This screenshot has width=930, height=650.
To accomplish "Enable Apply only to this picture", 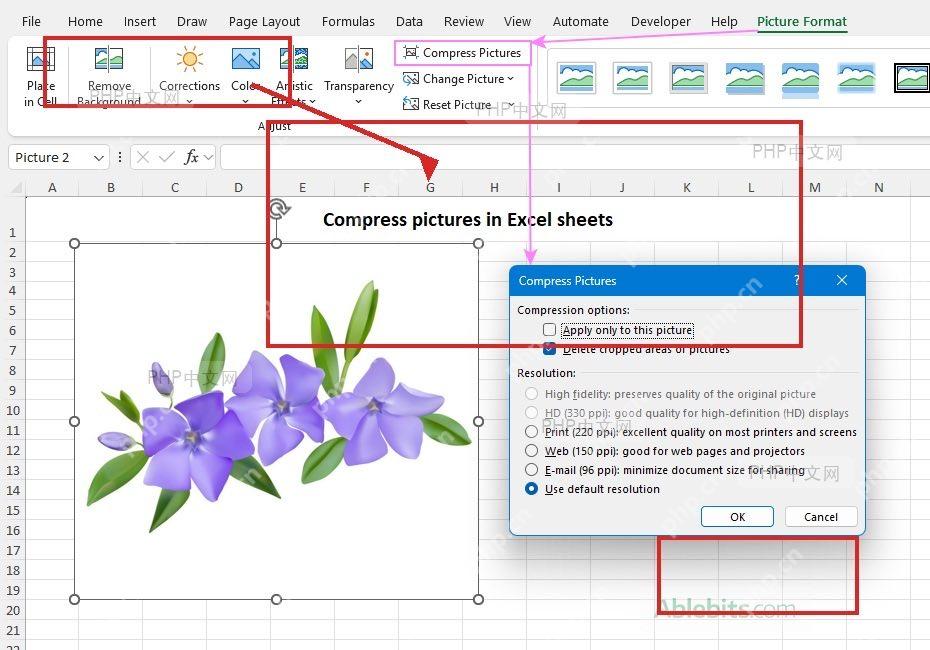I will pos(549,330).
